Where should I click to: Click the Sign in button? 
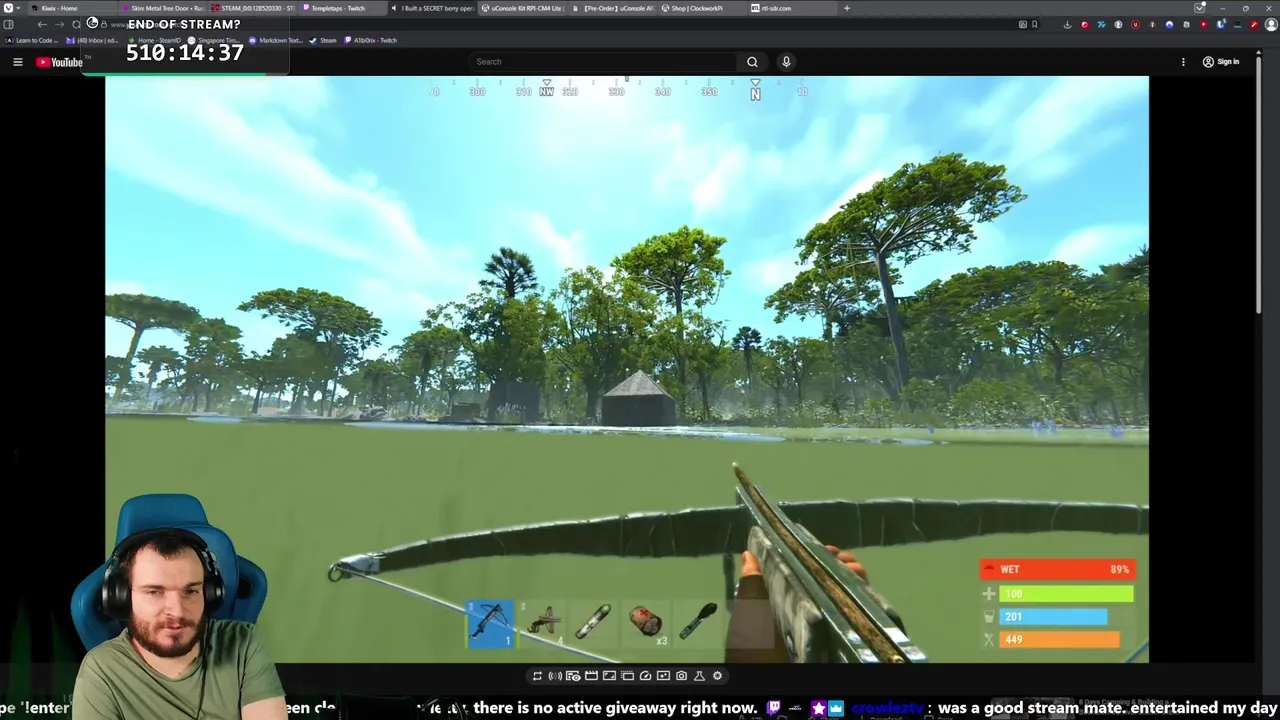click(1221, 62)
